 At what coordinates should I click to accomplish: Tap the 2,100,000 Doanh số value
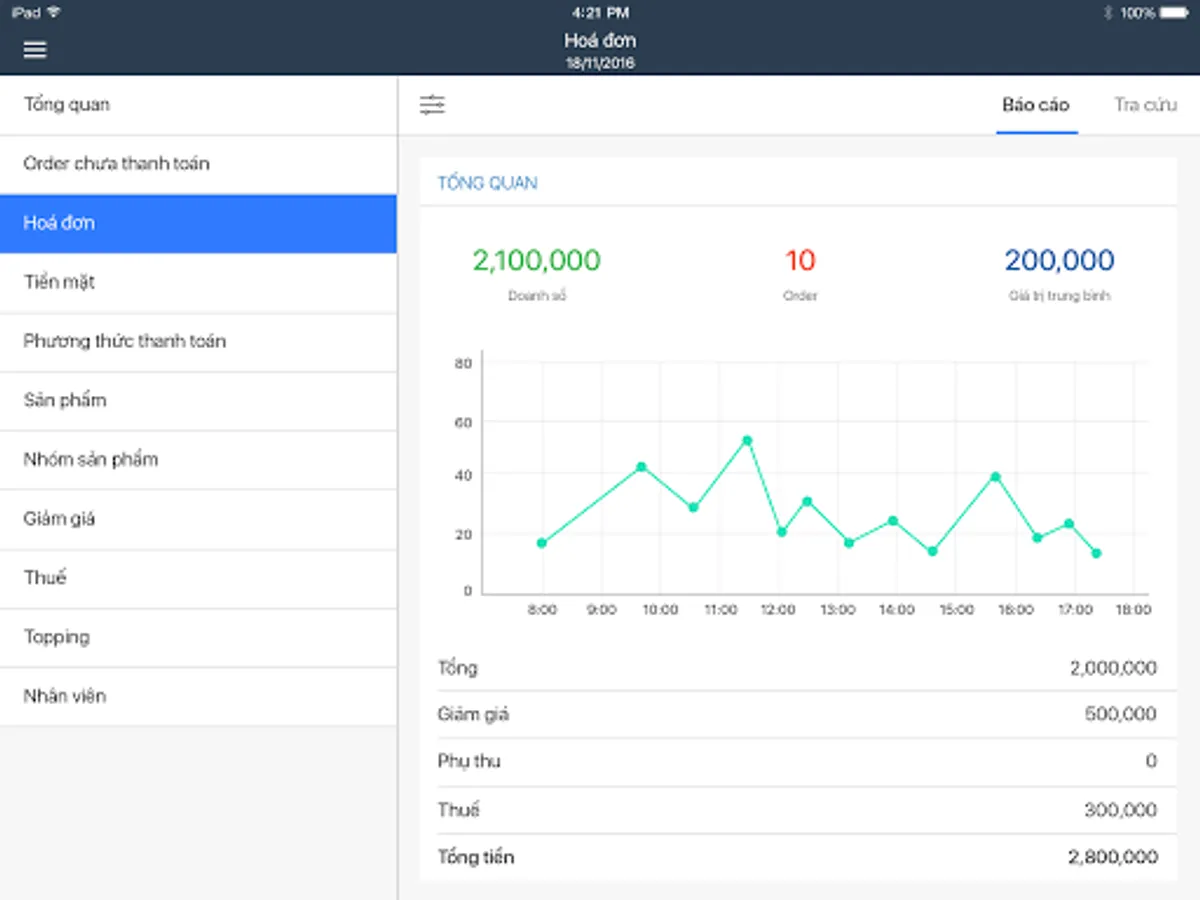[537, 261]
